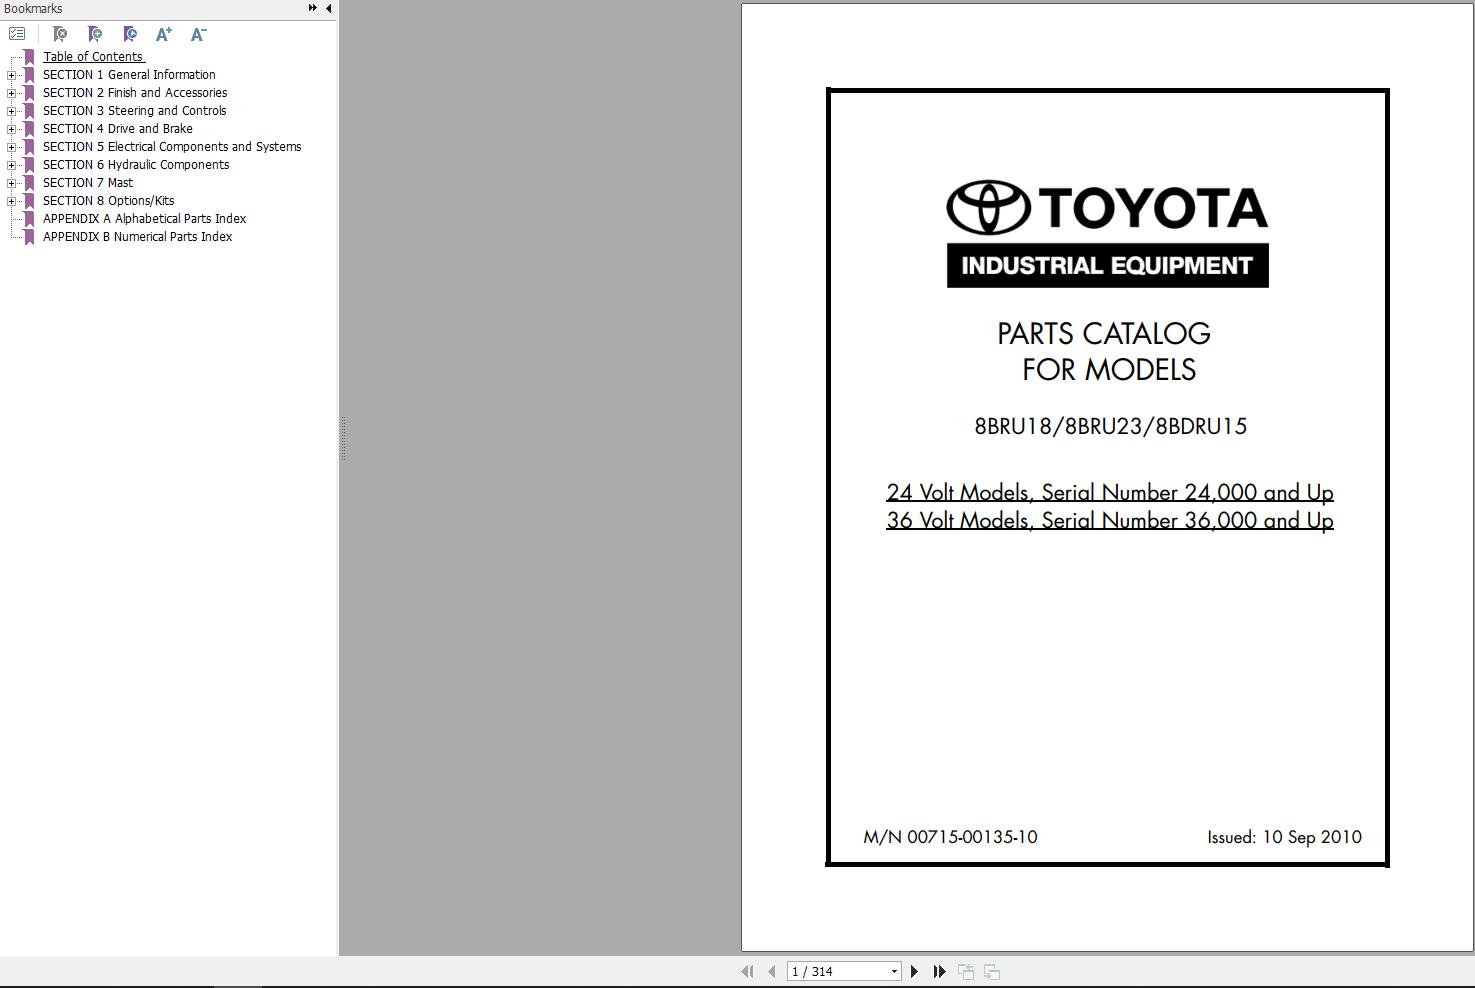Open the page number dropdown
This screenshot has height=988, width=1475.
pyautogui.click(x=894, y=971)
